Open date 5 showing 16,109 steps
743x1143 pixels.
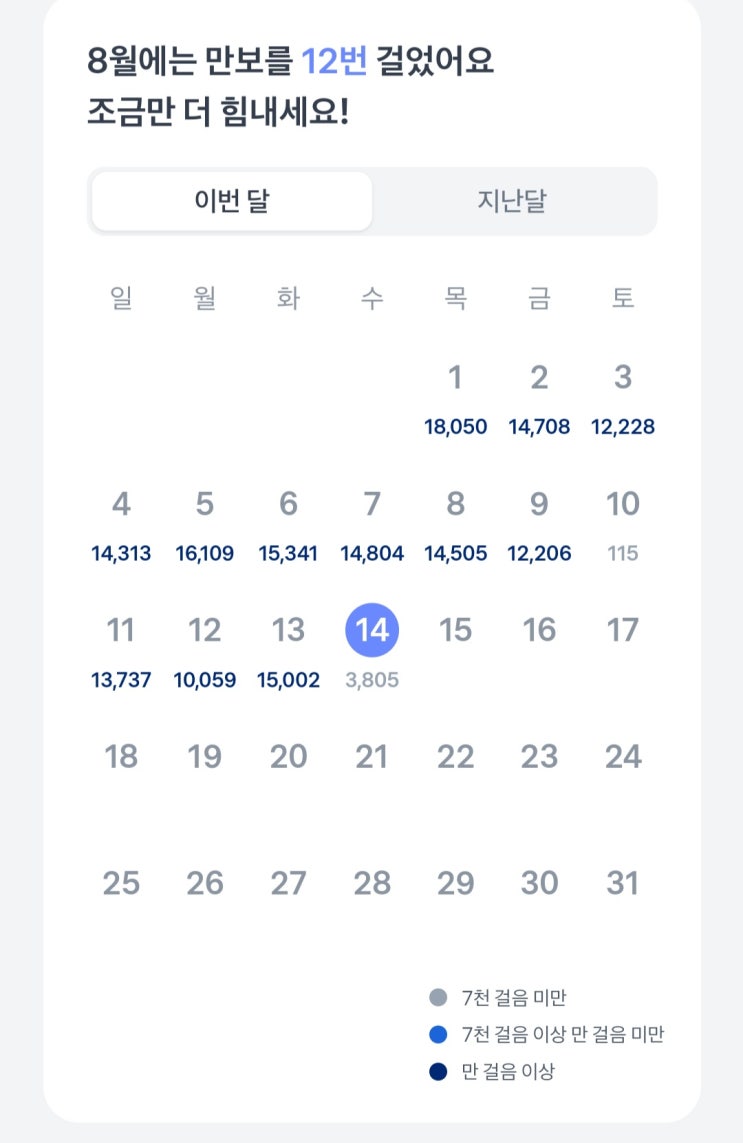pos(205,505)
